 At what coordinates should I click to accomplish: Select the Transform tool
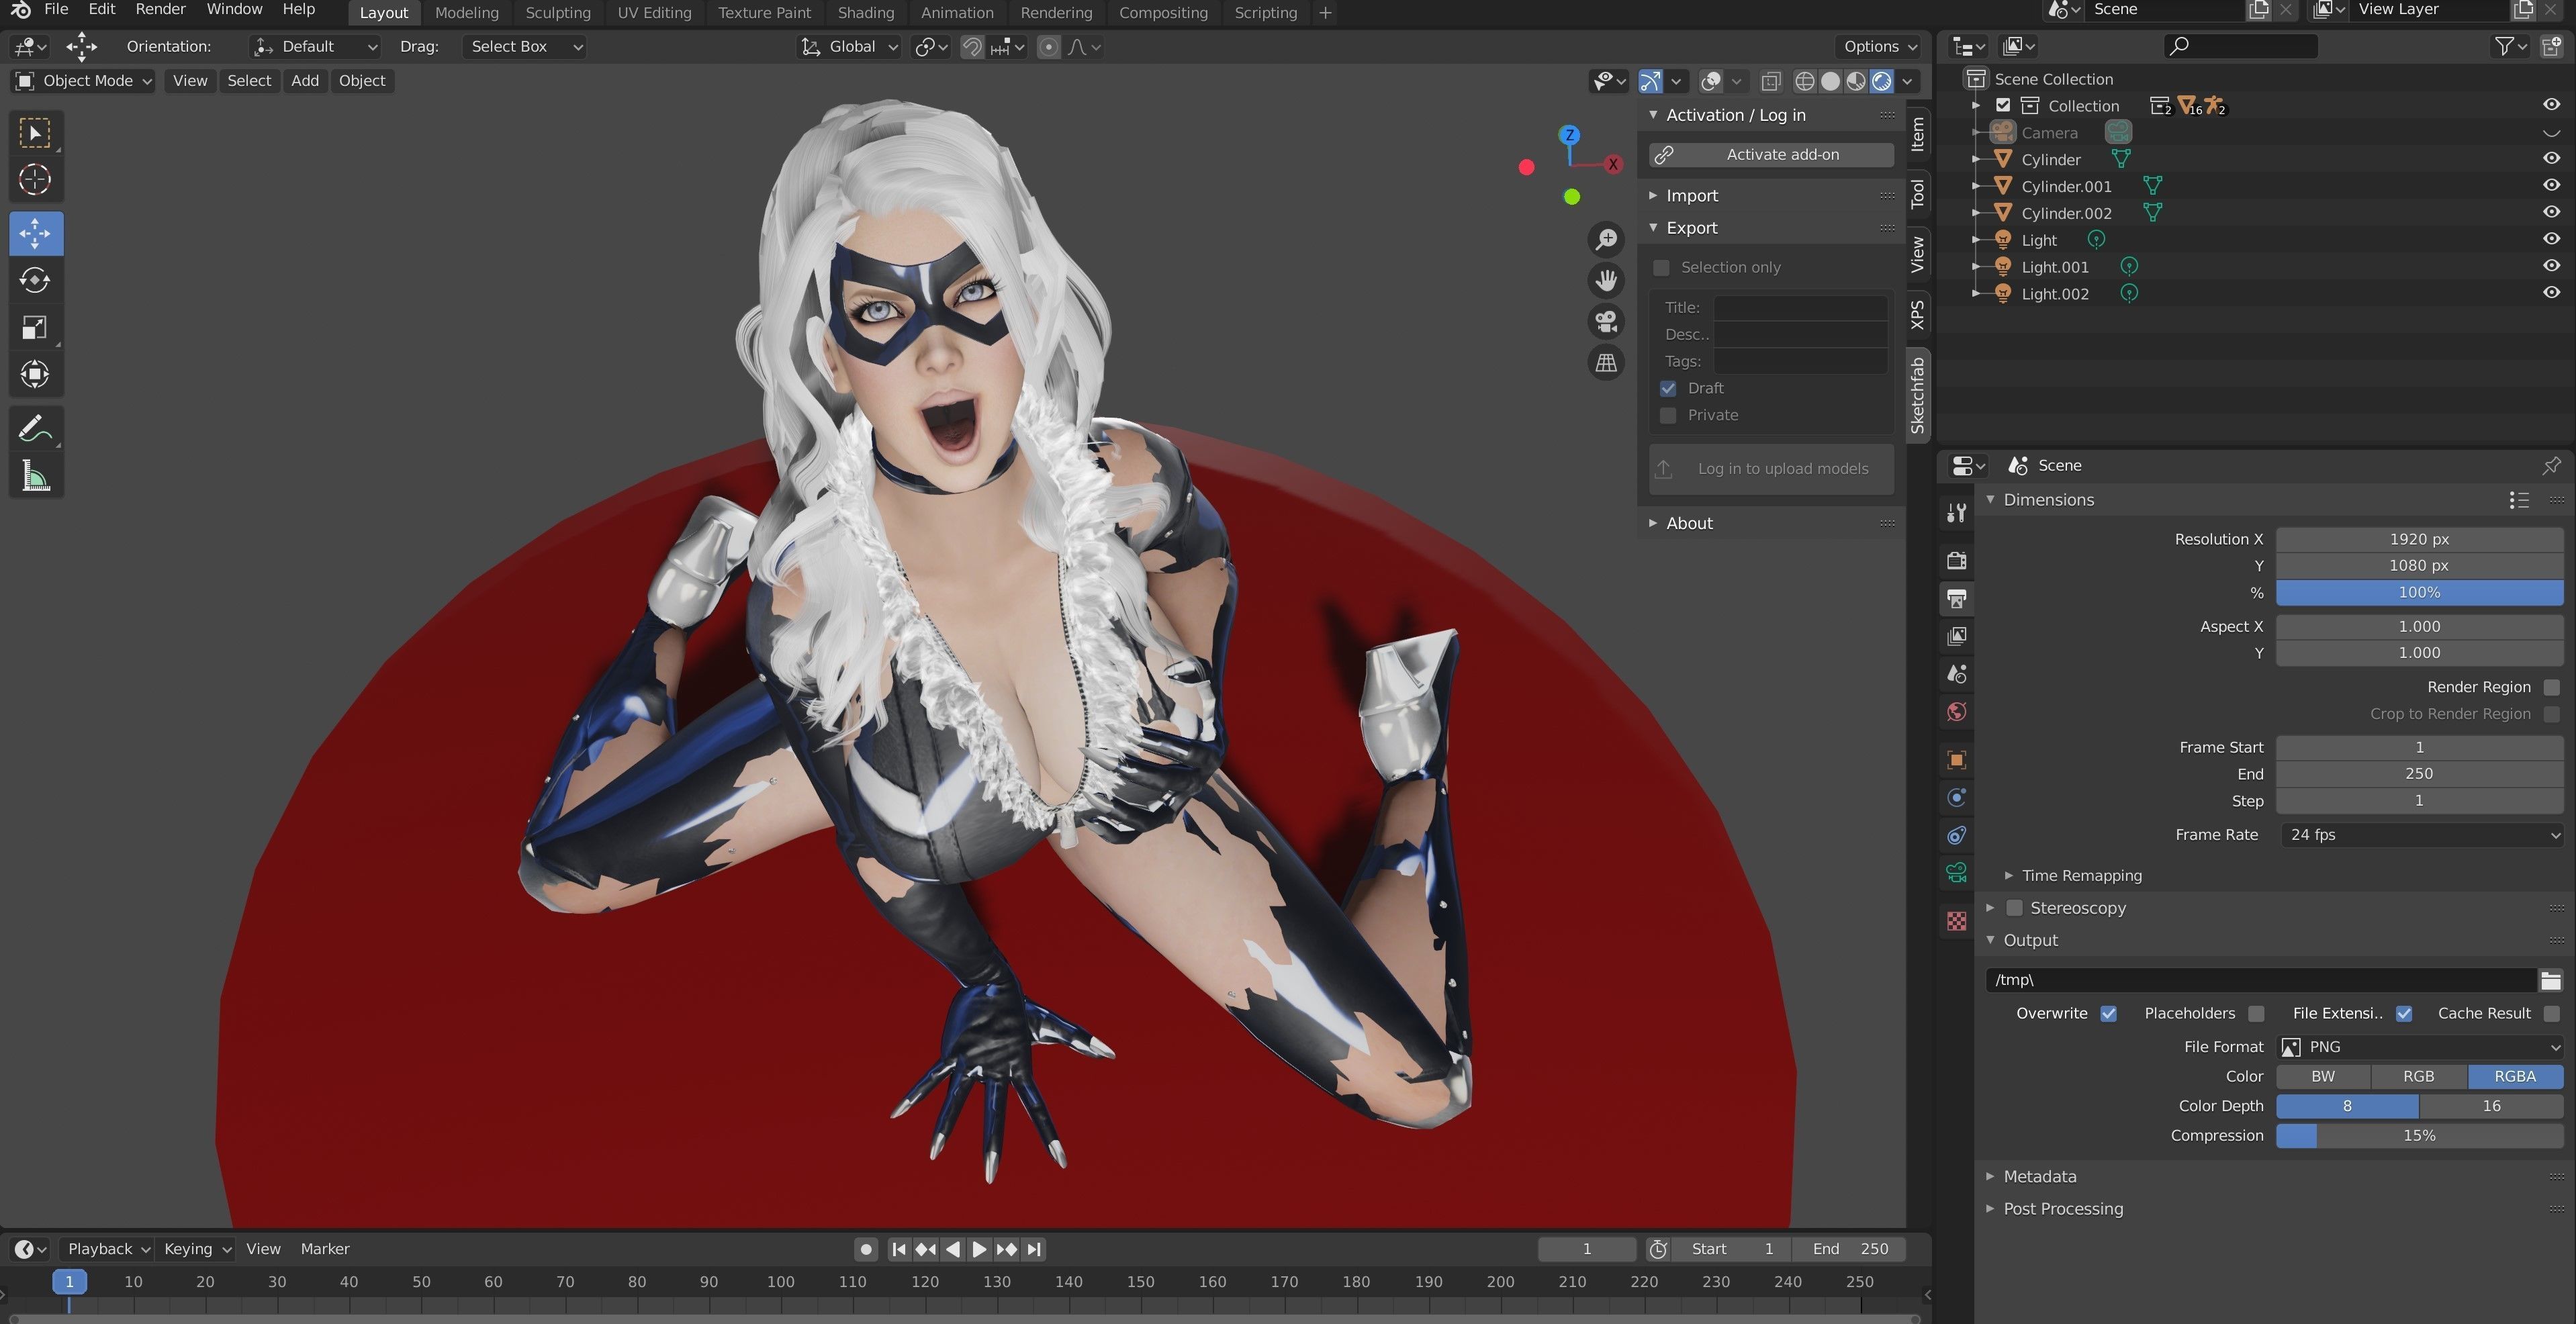coord(35,374)
